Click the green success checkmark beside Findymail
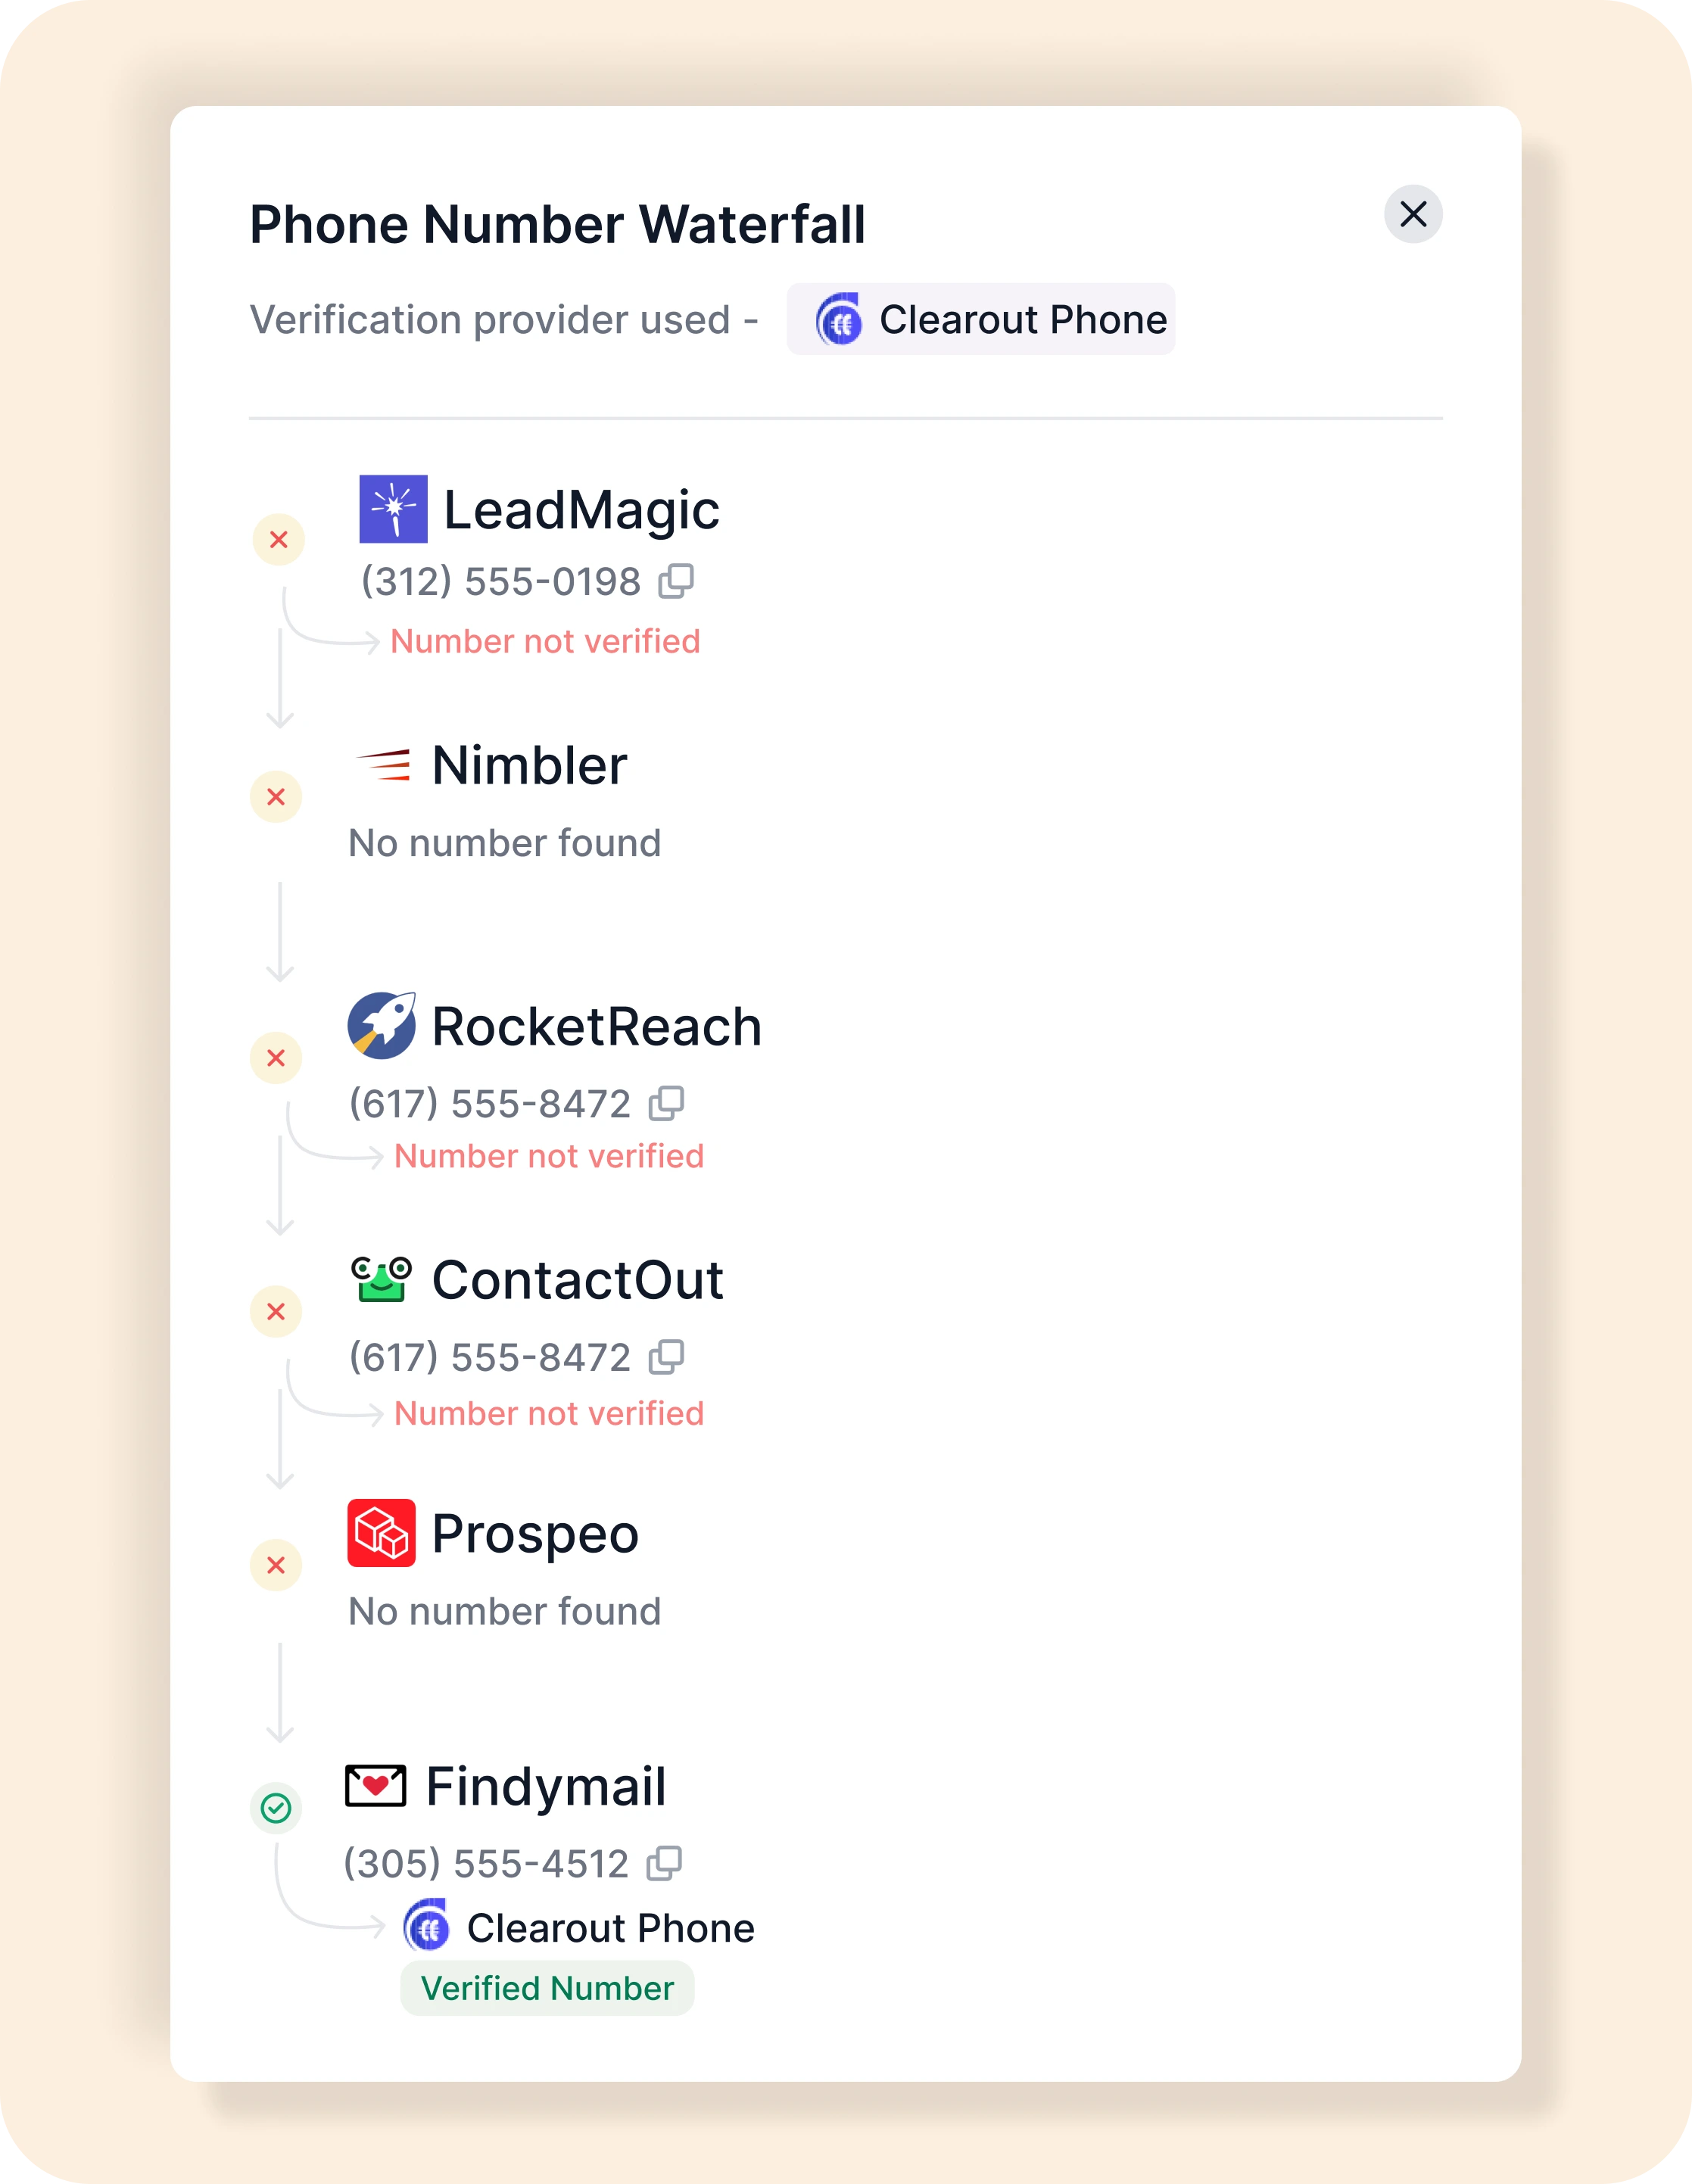Viewport: 1692px width, 2184px height. click(276, 1808)
